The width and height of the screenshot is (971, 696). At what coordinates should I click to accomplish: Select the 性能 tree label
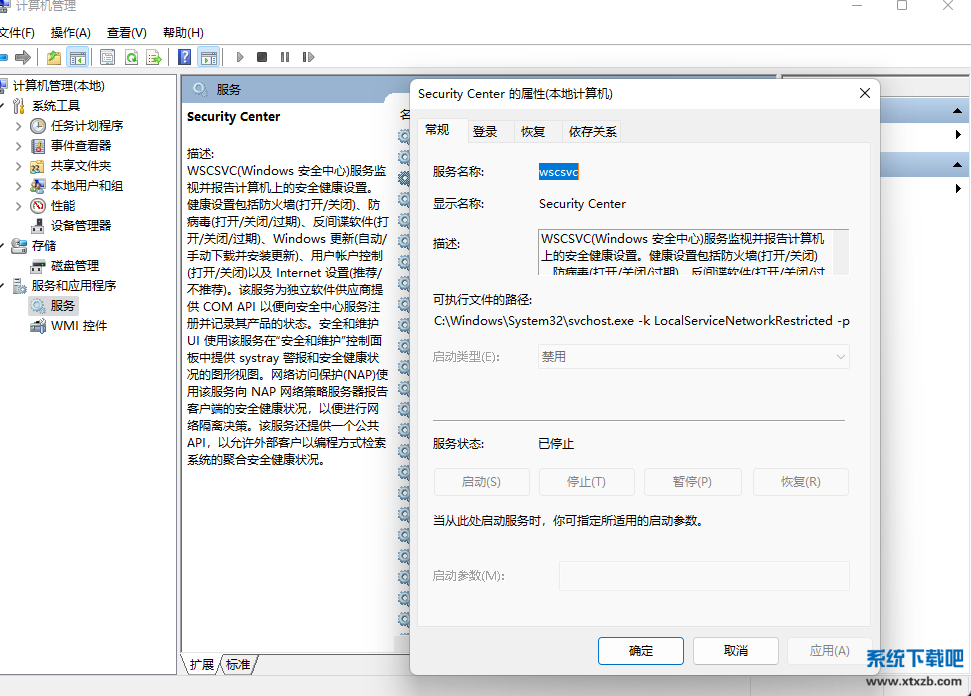click(x=63, y=206)
